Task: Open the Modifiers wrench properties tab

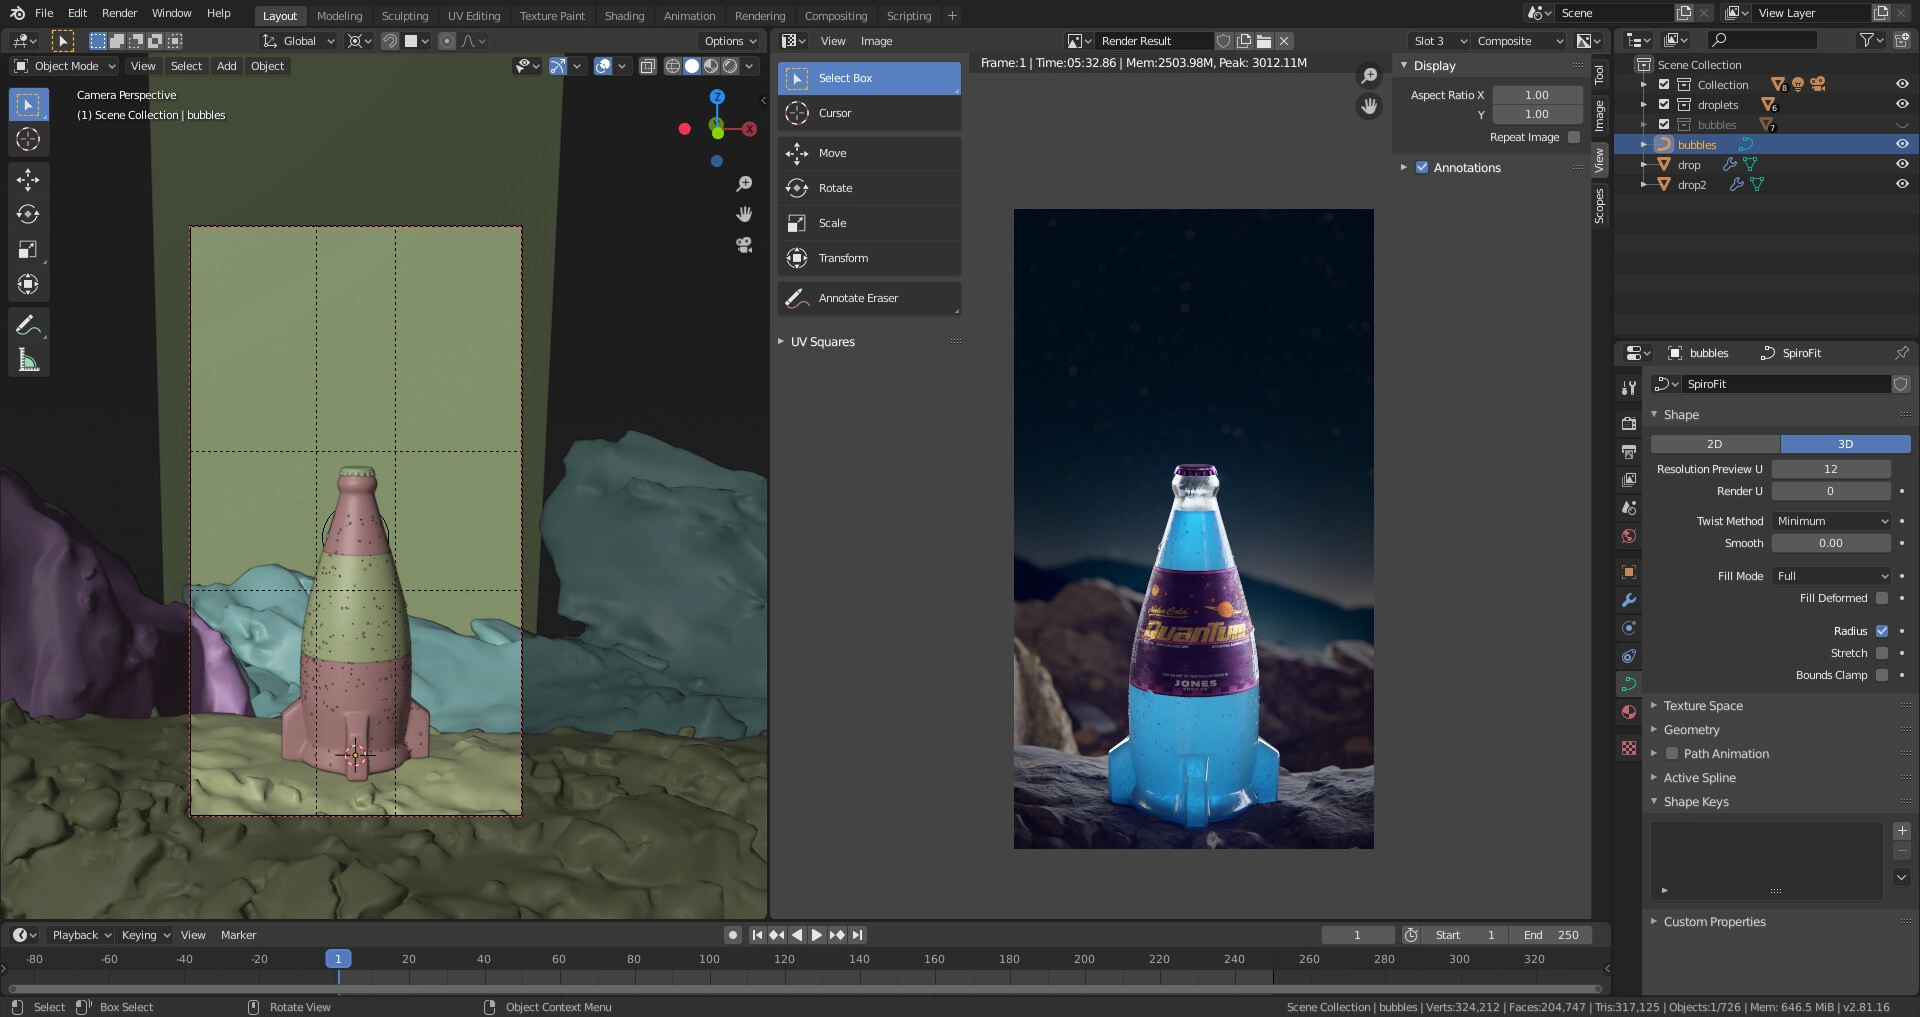Action: (x=1629, y=600)
